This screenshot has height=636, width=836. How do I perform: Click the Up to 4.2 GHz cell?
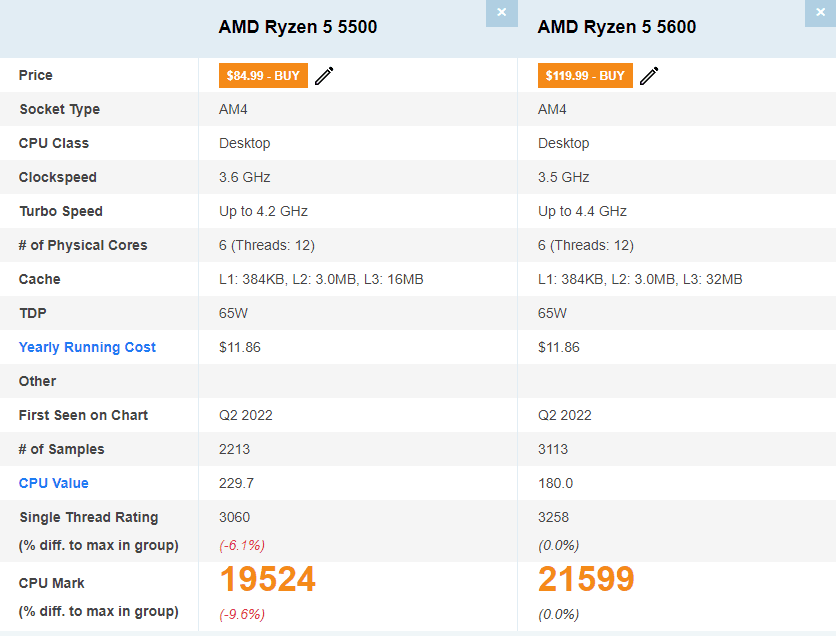coord(263,211)
